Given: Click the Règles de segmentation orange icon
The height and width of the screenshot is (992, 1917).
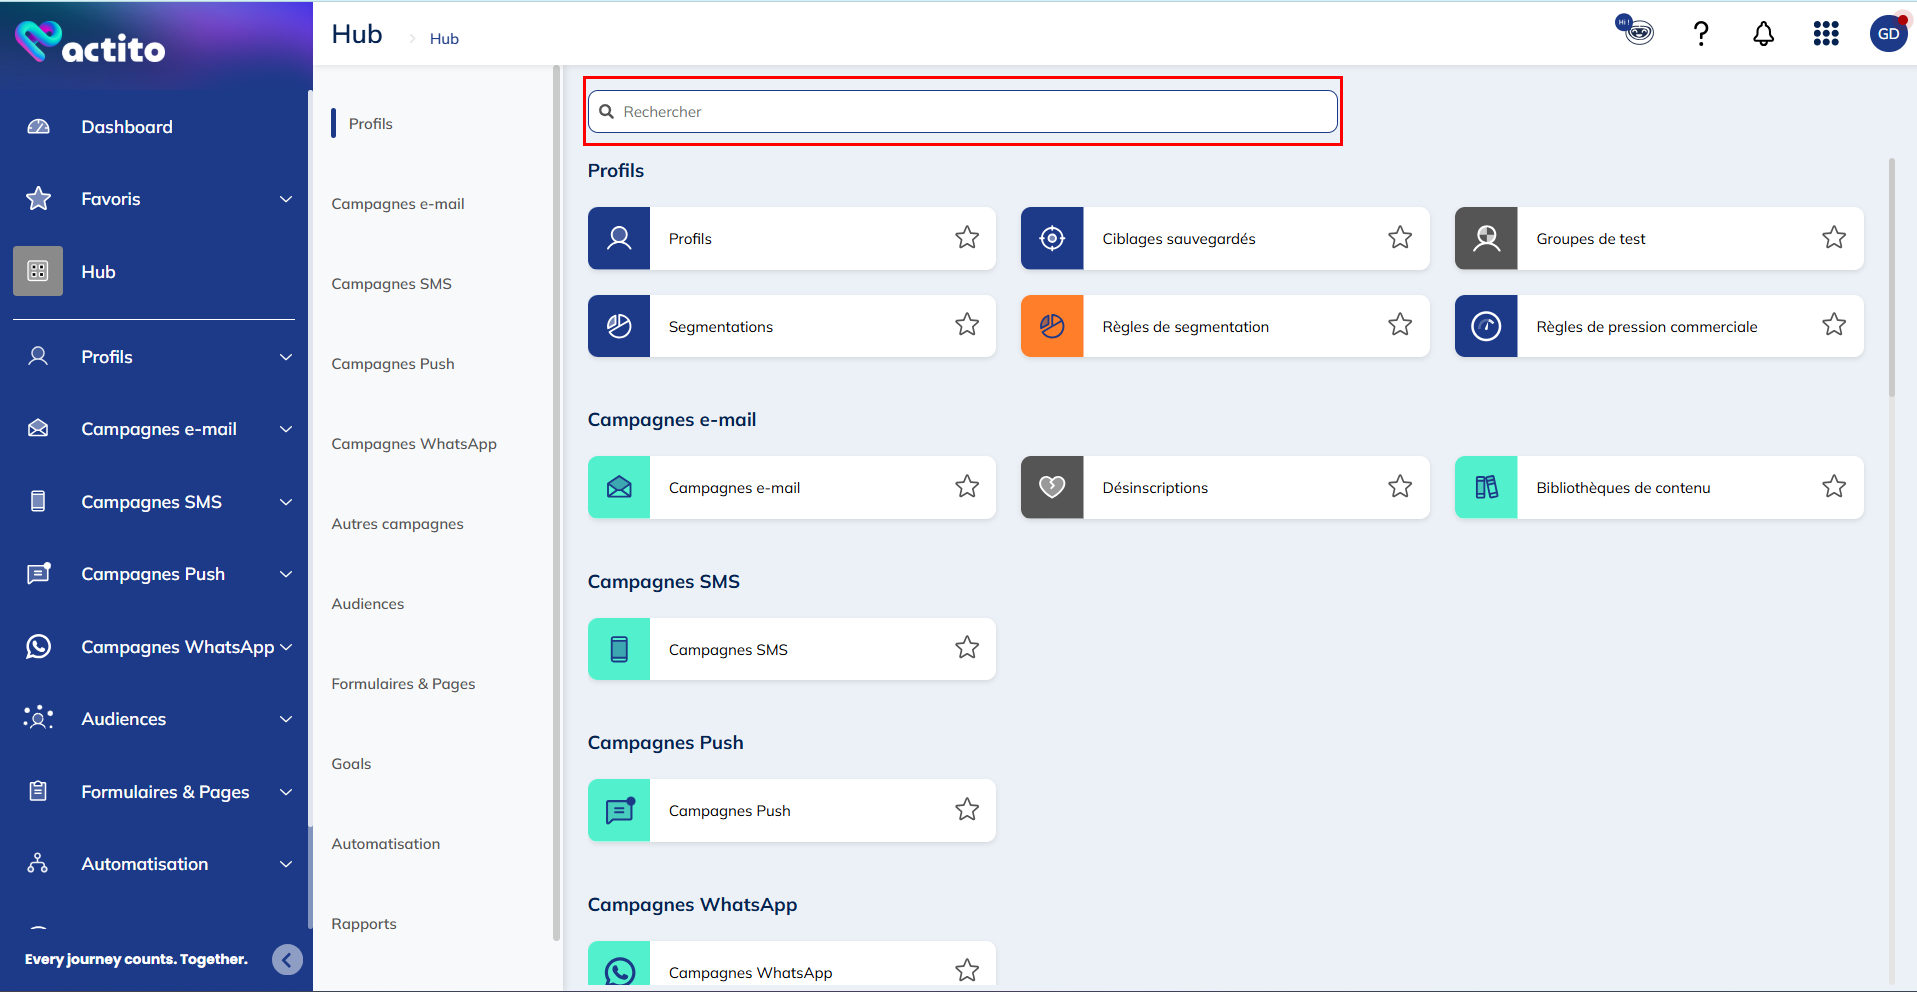Looking at the screenshot, I should (1052, 326).
